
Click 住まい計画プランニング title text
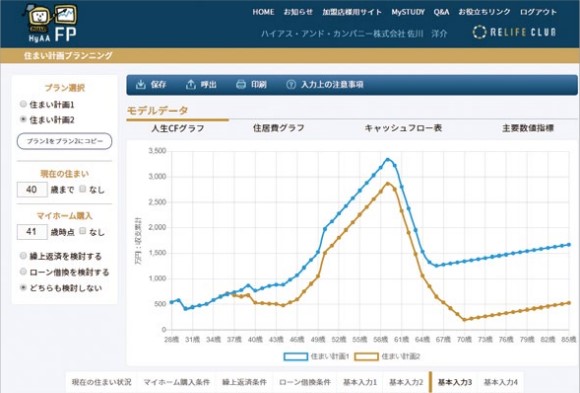click(x=68, y=56)
